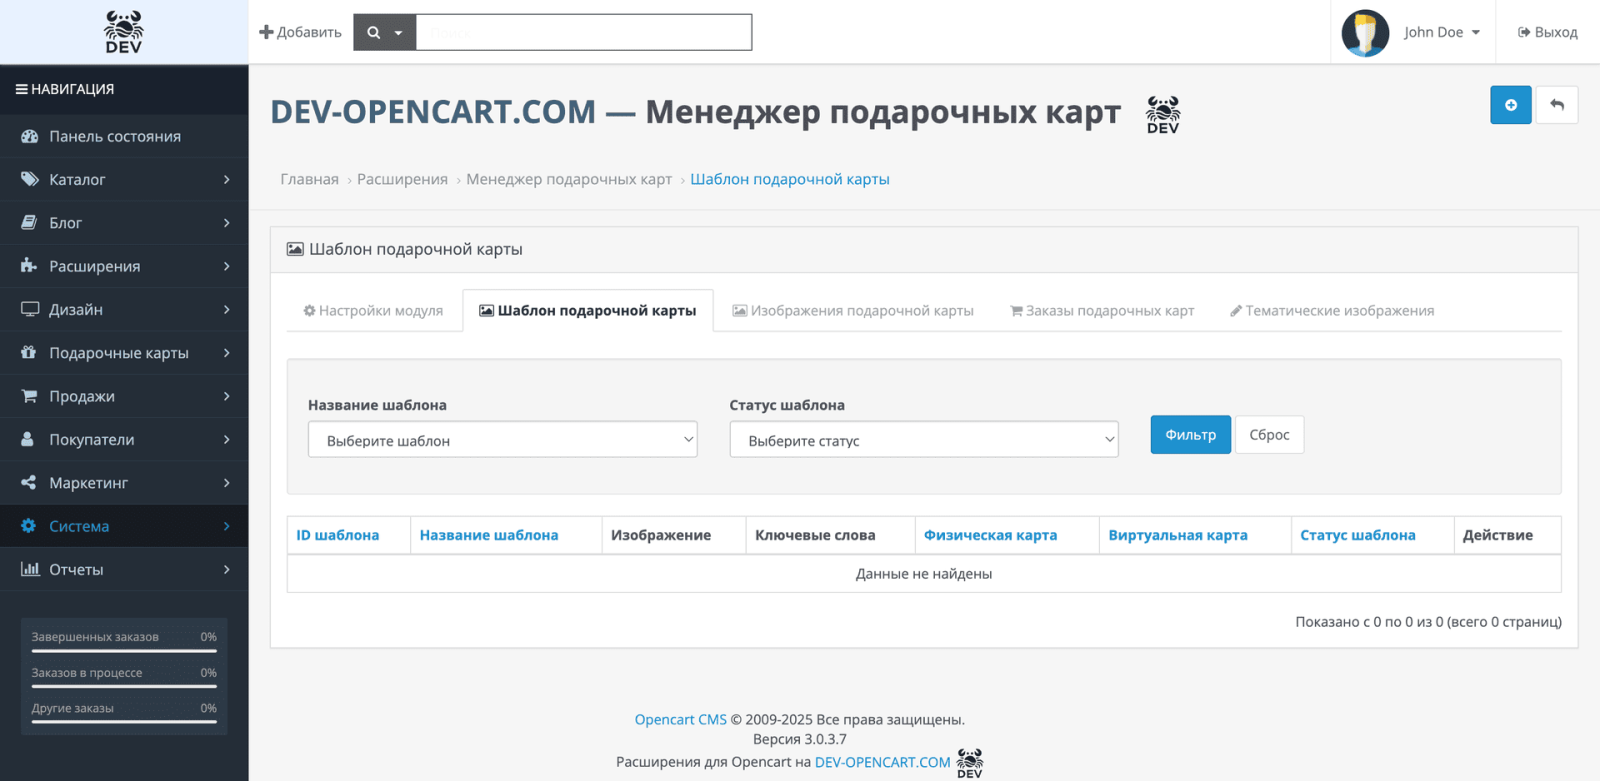The height and width of the screenshot is (782, 1600).
Task: Open the Тематические изображения tab
Action: click(1332, 311)
